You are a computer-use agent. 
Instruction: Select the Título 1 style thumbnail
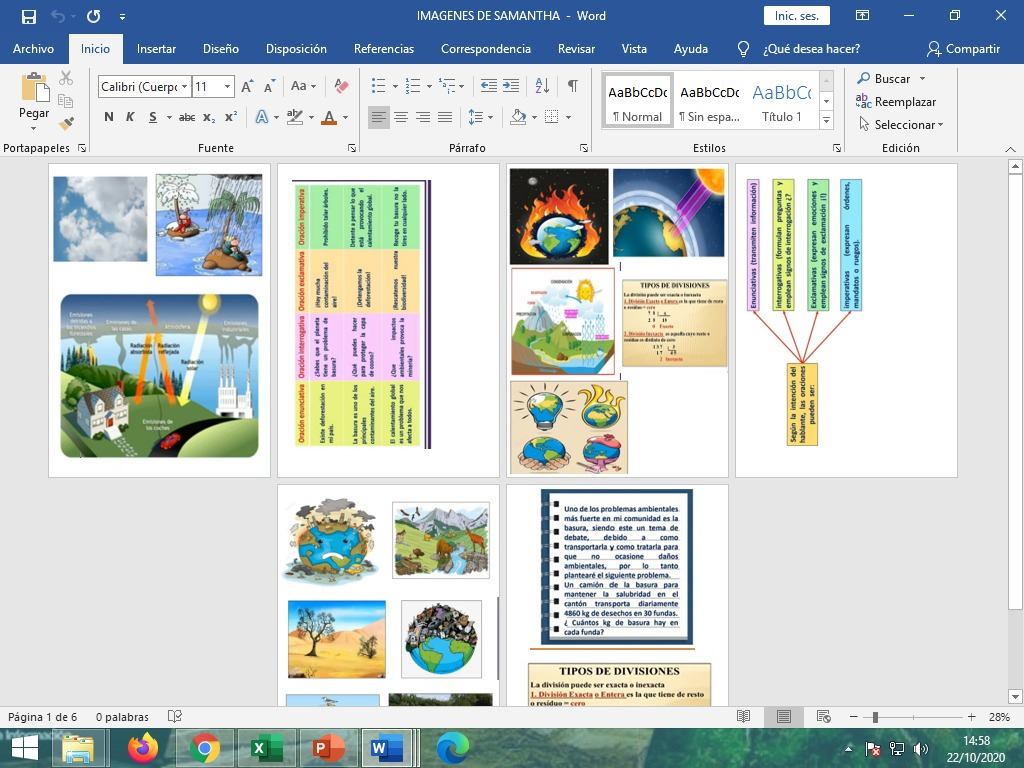[x=781, y=100]
